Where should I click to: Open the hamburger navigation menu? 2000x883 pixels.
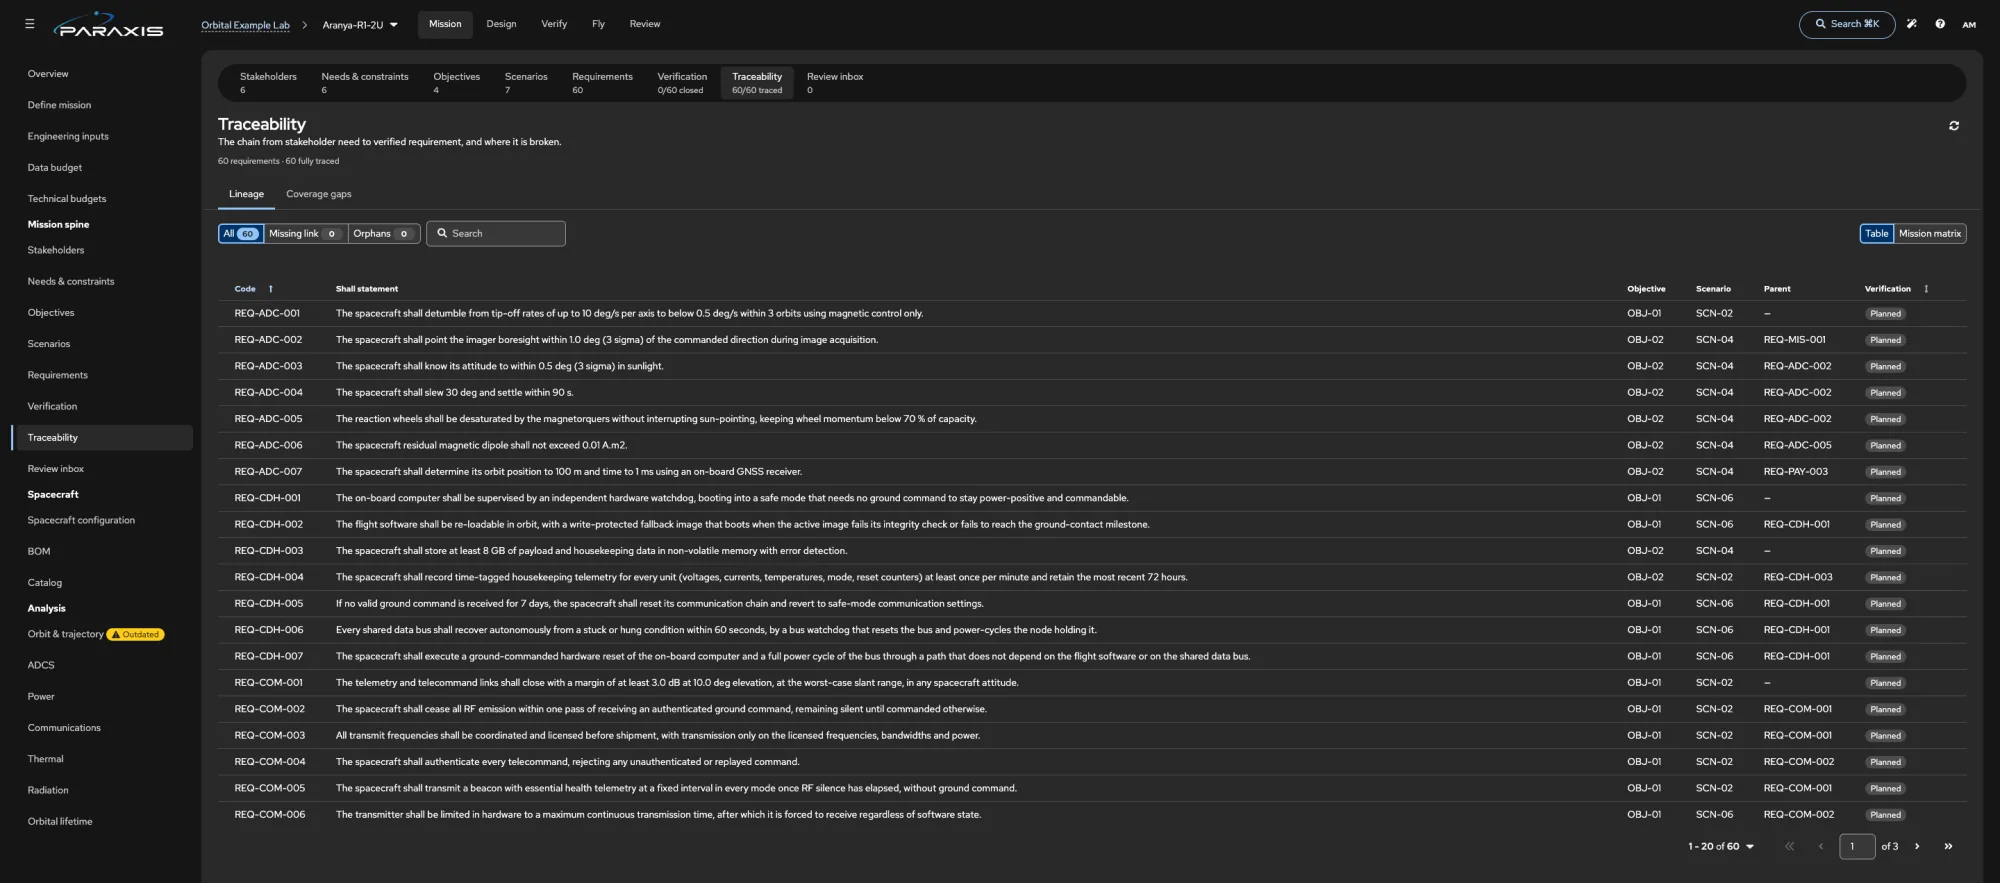click(x=29, y=24)
